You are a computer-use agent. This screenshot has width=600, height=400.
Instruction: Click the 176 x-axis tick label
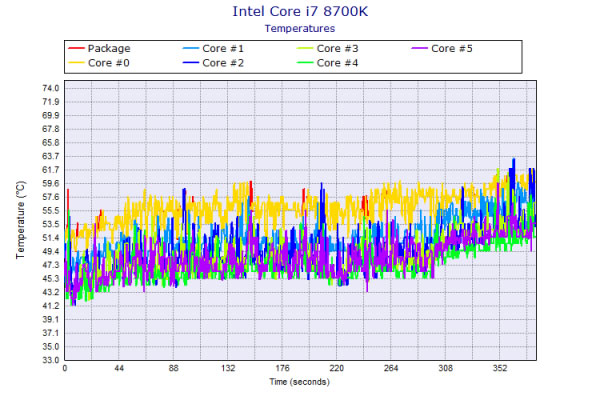point(282,368)
